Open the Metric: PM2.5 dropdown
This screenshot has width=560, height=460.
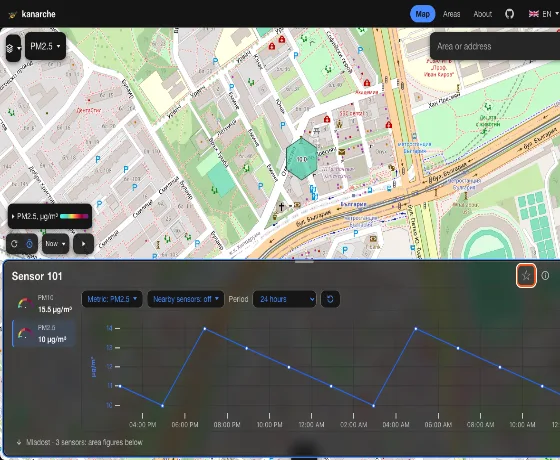pyautogui.click(x=112, y=299)
